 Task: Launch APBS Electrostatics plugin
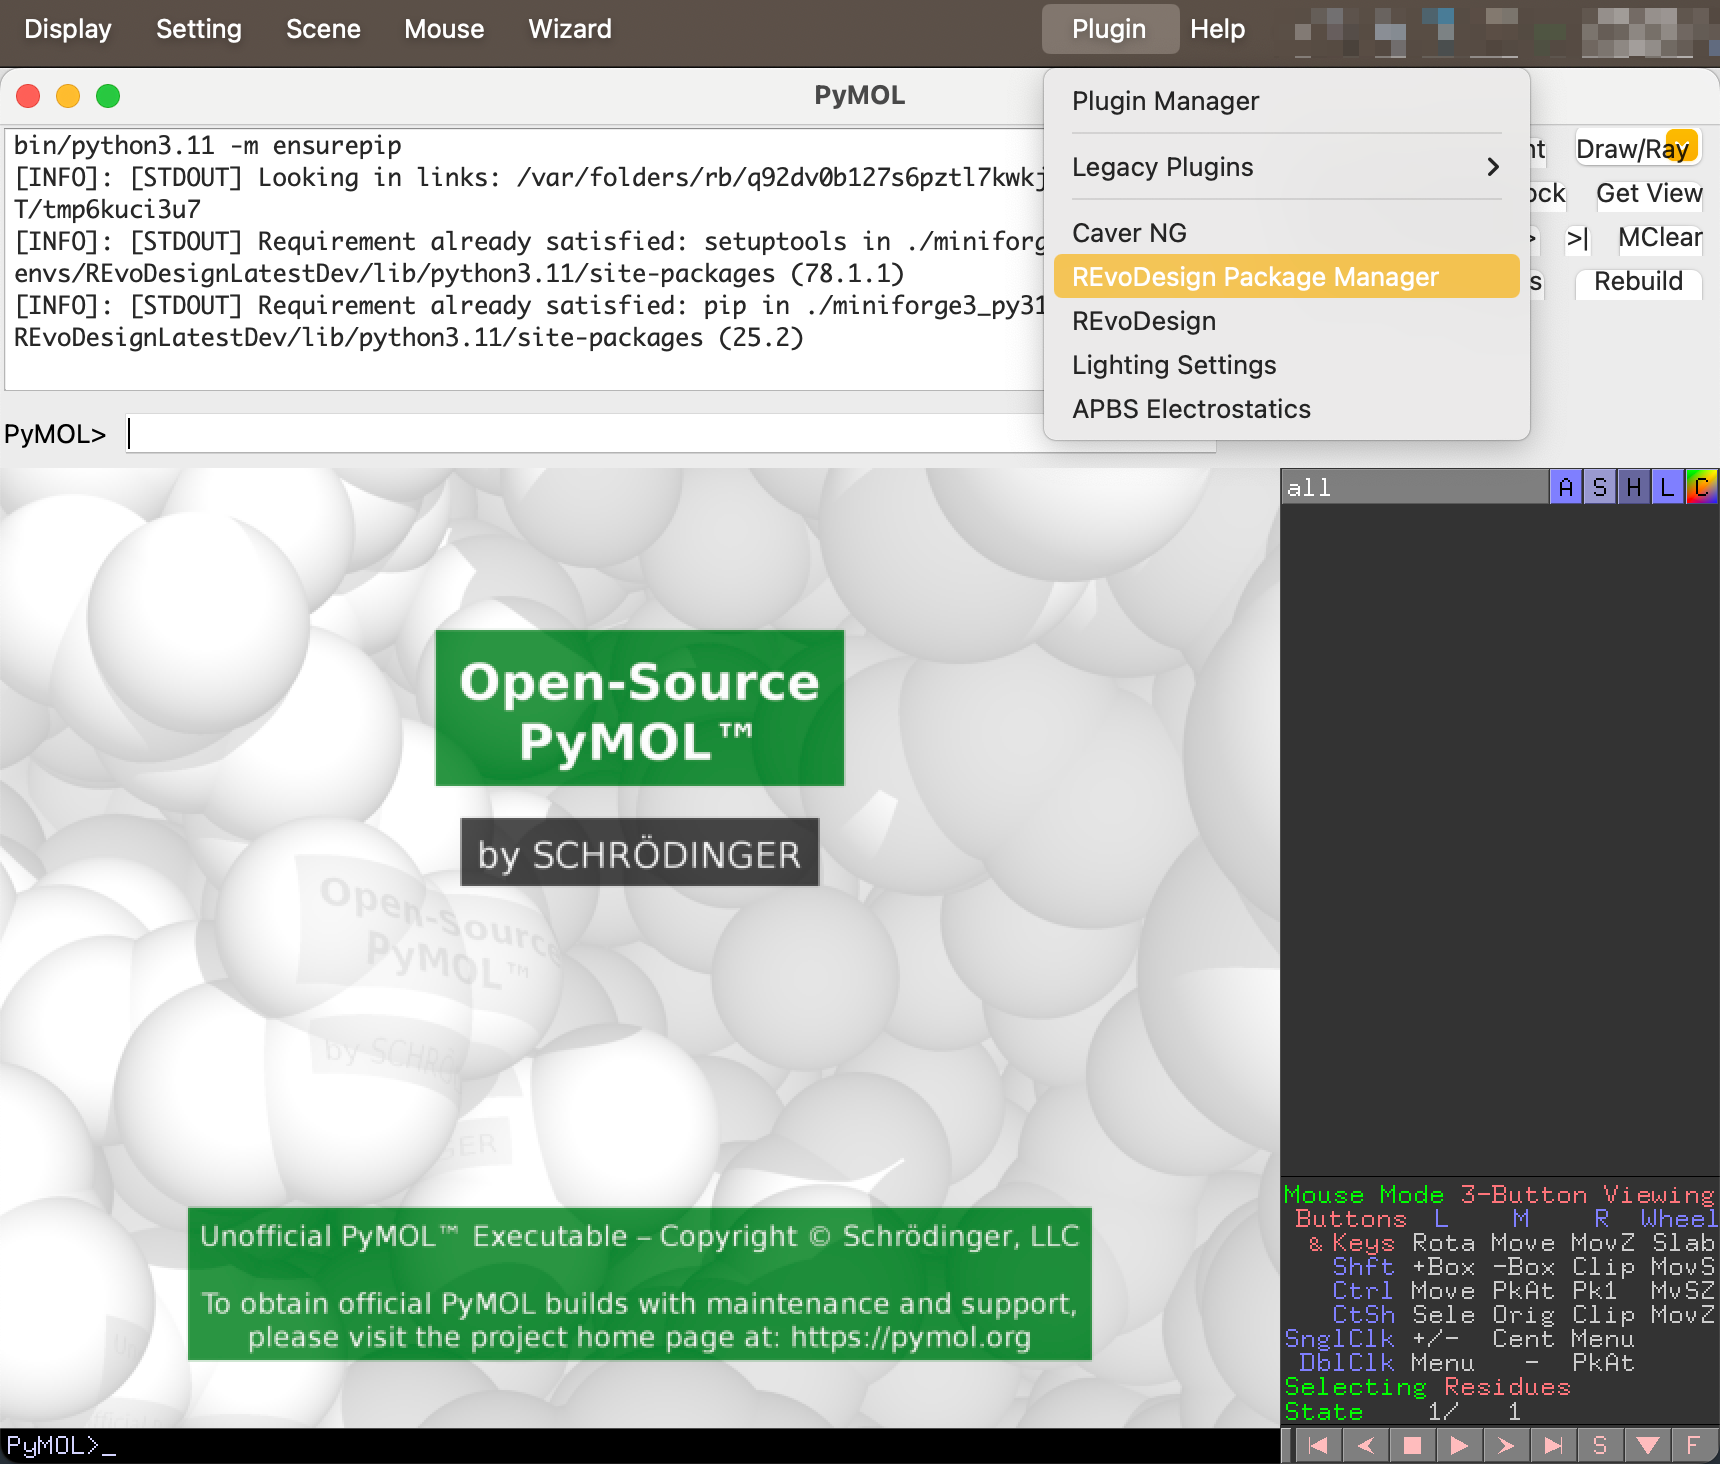[1286, 409]
